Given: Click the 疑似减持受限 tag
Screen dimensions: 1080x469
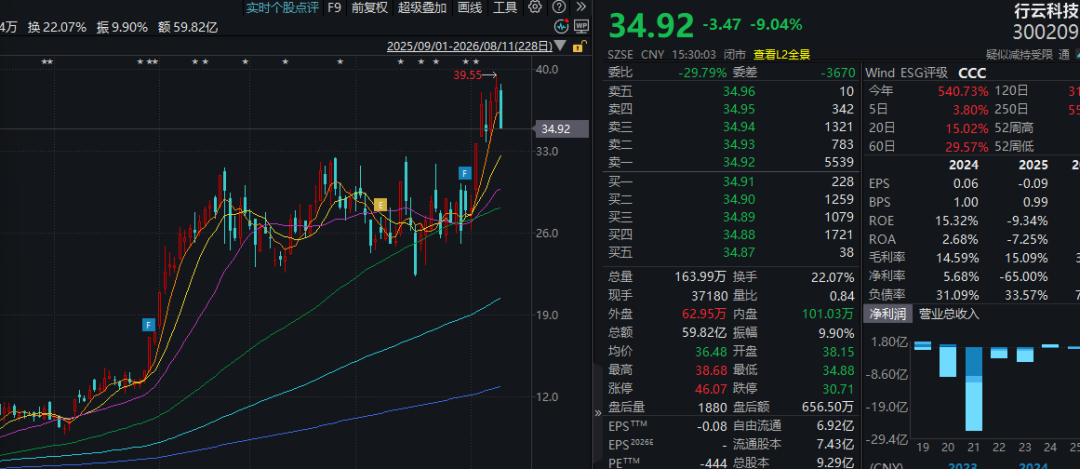Looking at the screenshot, I should coord(1019,54).
